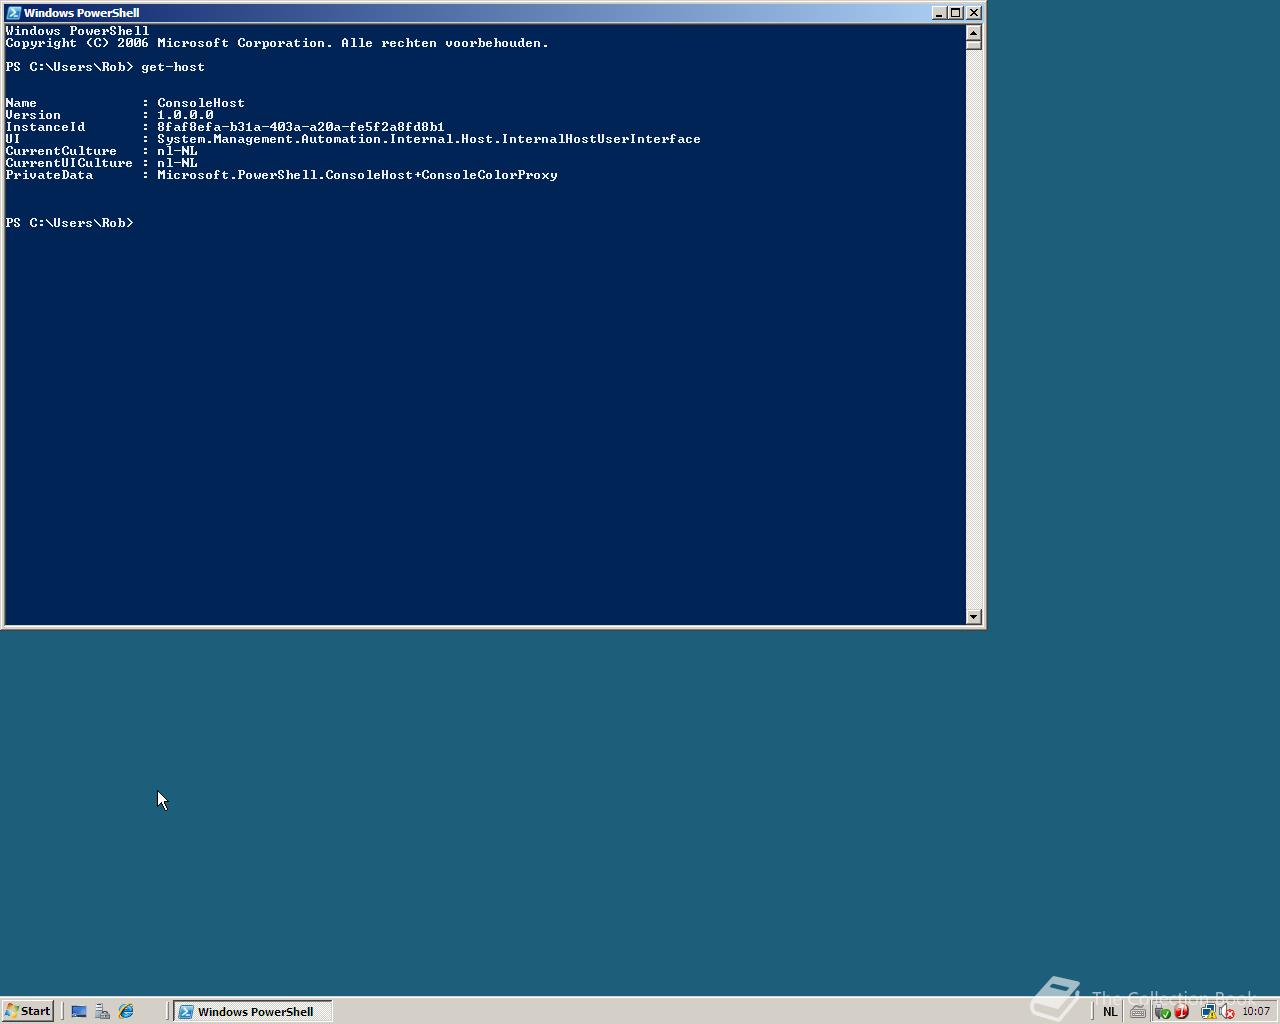Open the Start menu
Screen dimensions: 1280x1024
point(27,1011)
